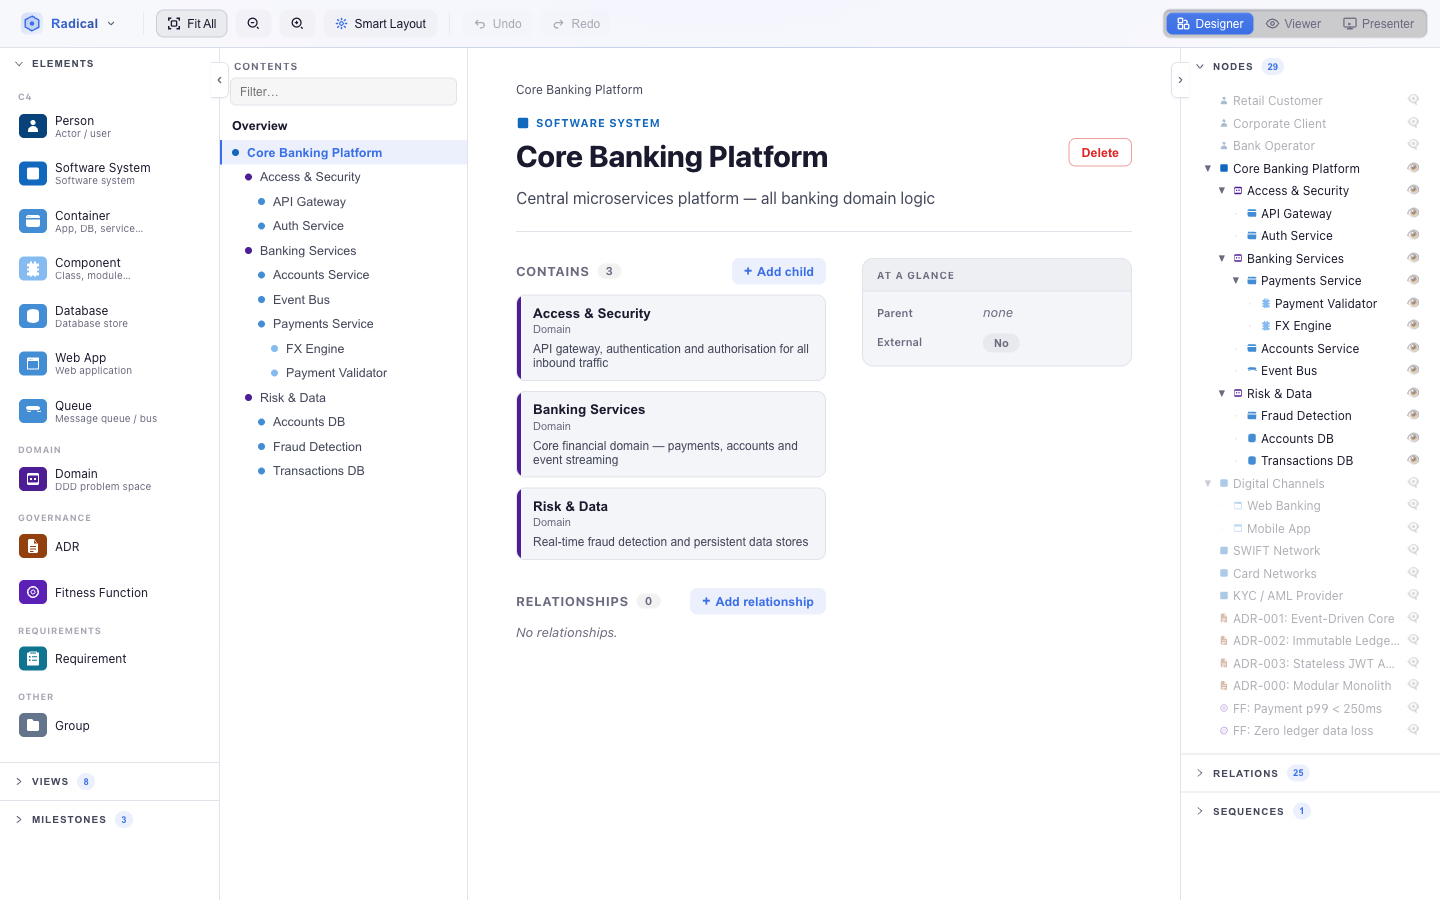
Task: Open the Radical workspace dropdown
Action: [69, 24]
